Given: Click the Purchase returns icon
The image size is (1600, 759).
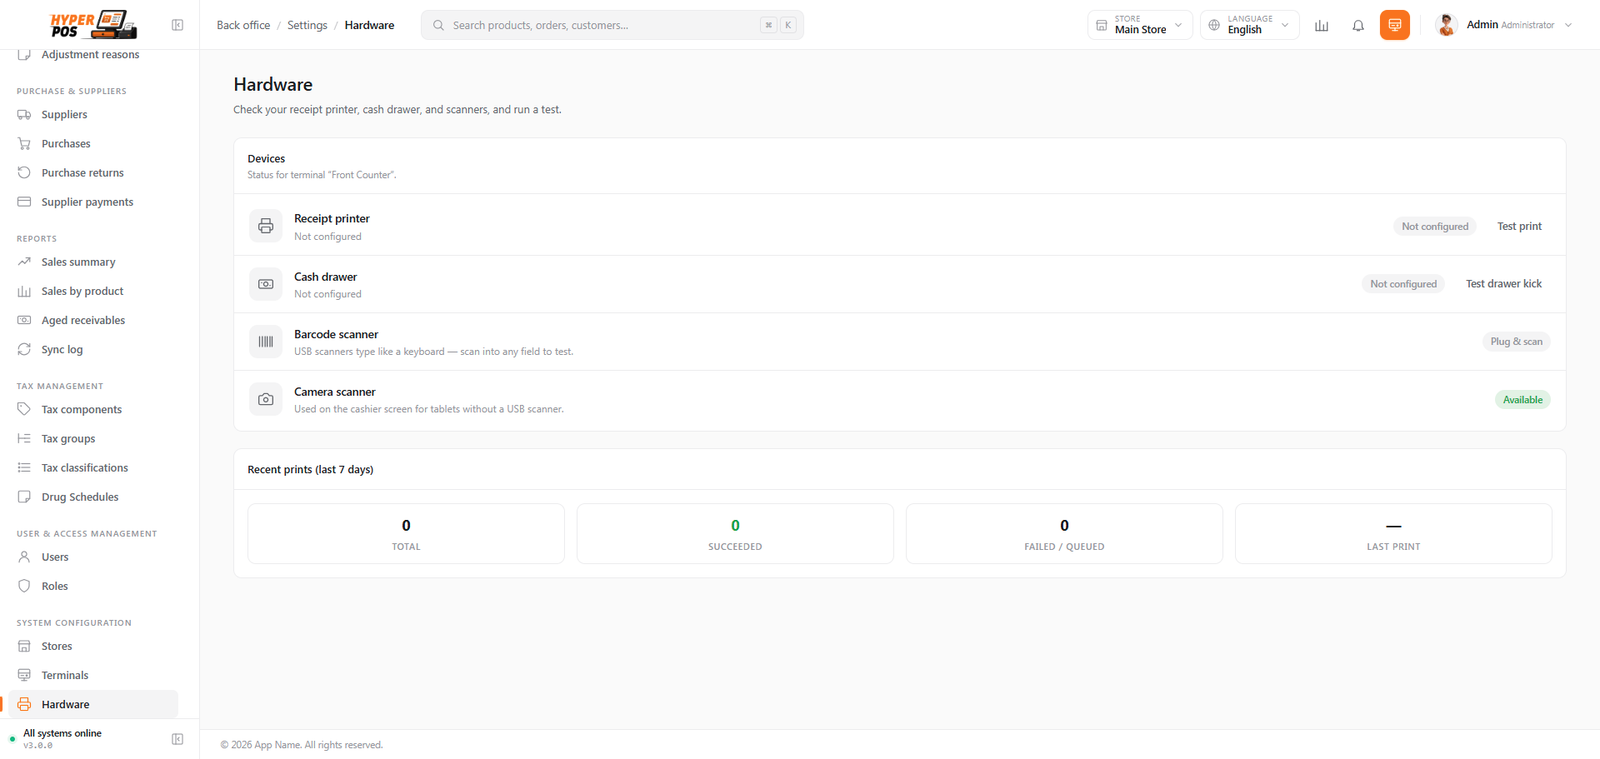Looking at the screenshot, I should [x=24, y=173].
